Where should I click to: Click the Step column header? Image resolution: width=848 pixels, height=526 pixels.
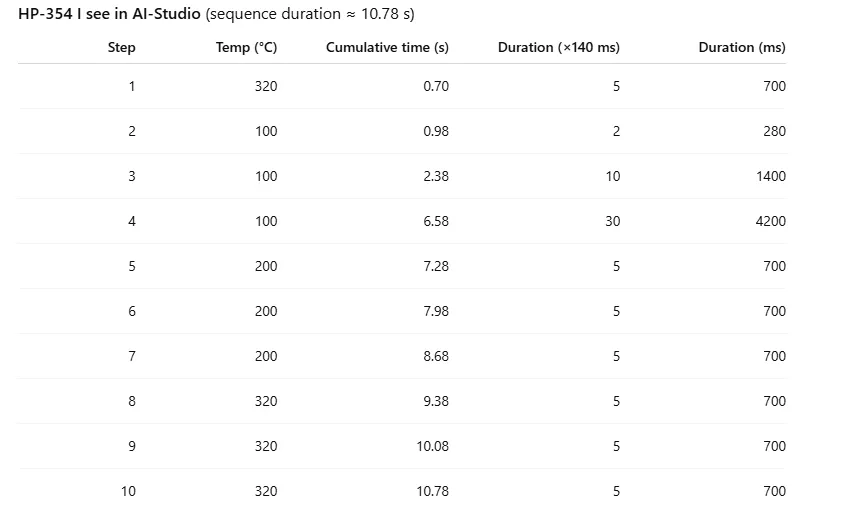pos(121,47)
